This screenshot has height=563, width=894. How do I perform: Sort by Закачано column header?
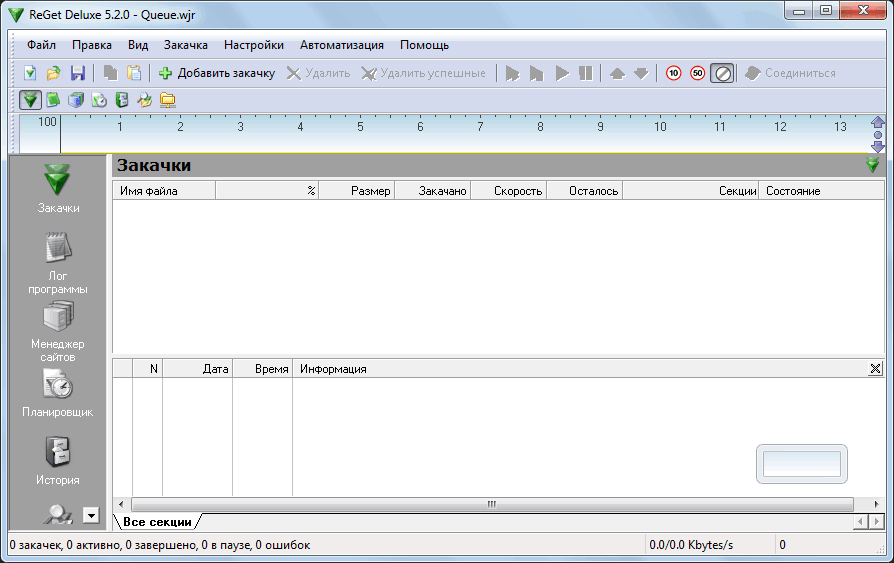[x=433, y=191]
